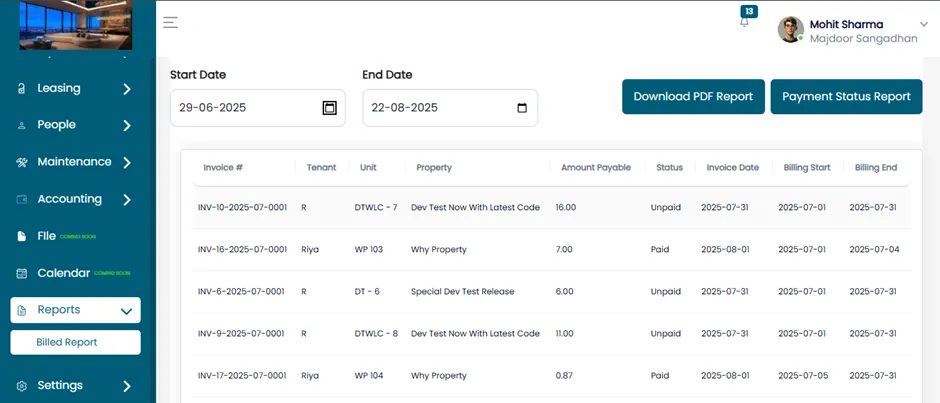940x403 pixels.
Task: Open notifications bell with 13 badge
Action: (745, 22)
